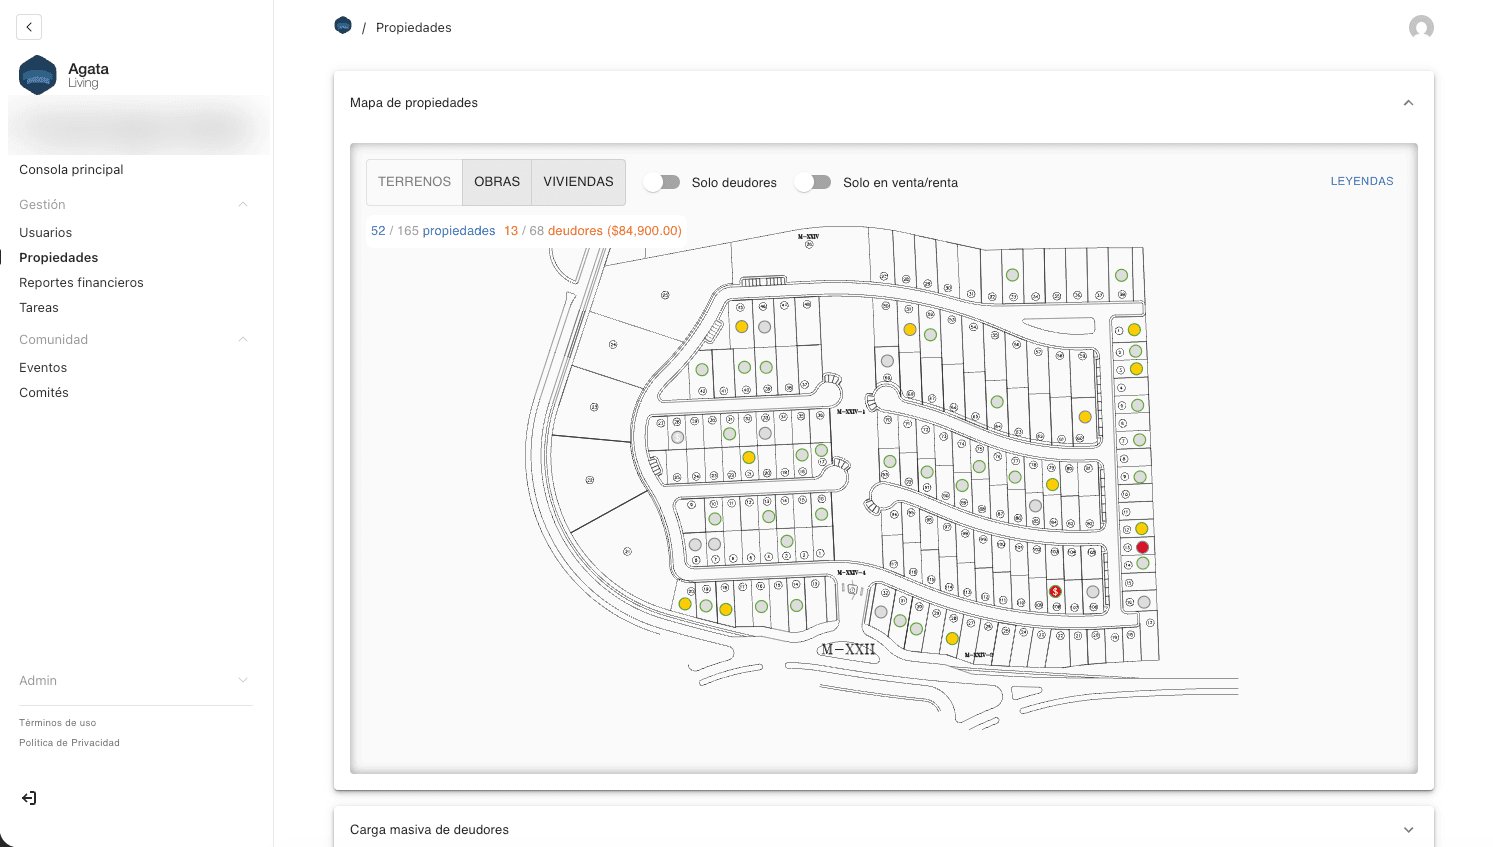
Task: Switch to the OBRAS tab
Action: click(x=496, y=181)
